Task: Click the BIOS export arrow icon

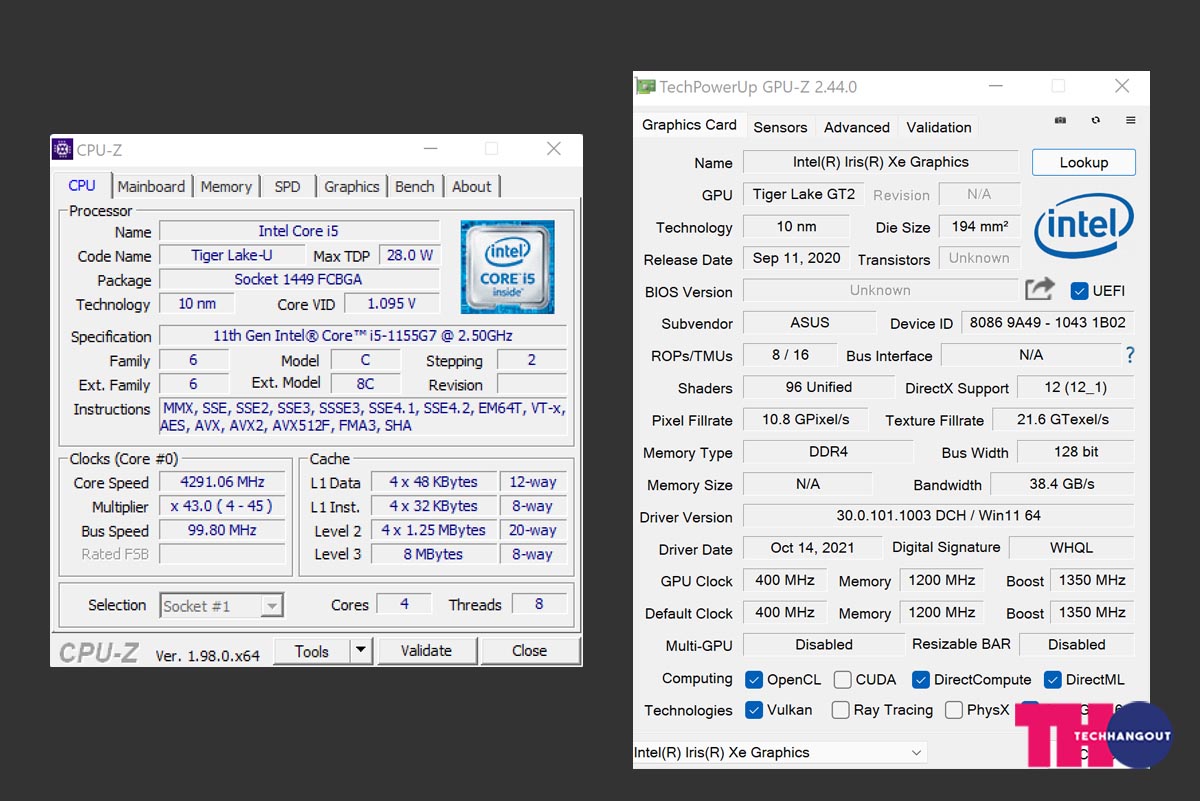Action: 1040,290
